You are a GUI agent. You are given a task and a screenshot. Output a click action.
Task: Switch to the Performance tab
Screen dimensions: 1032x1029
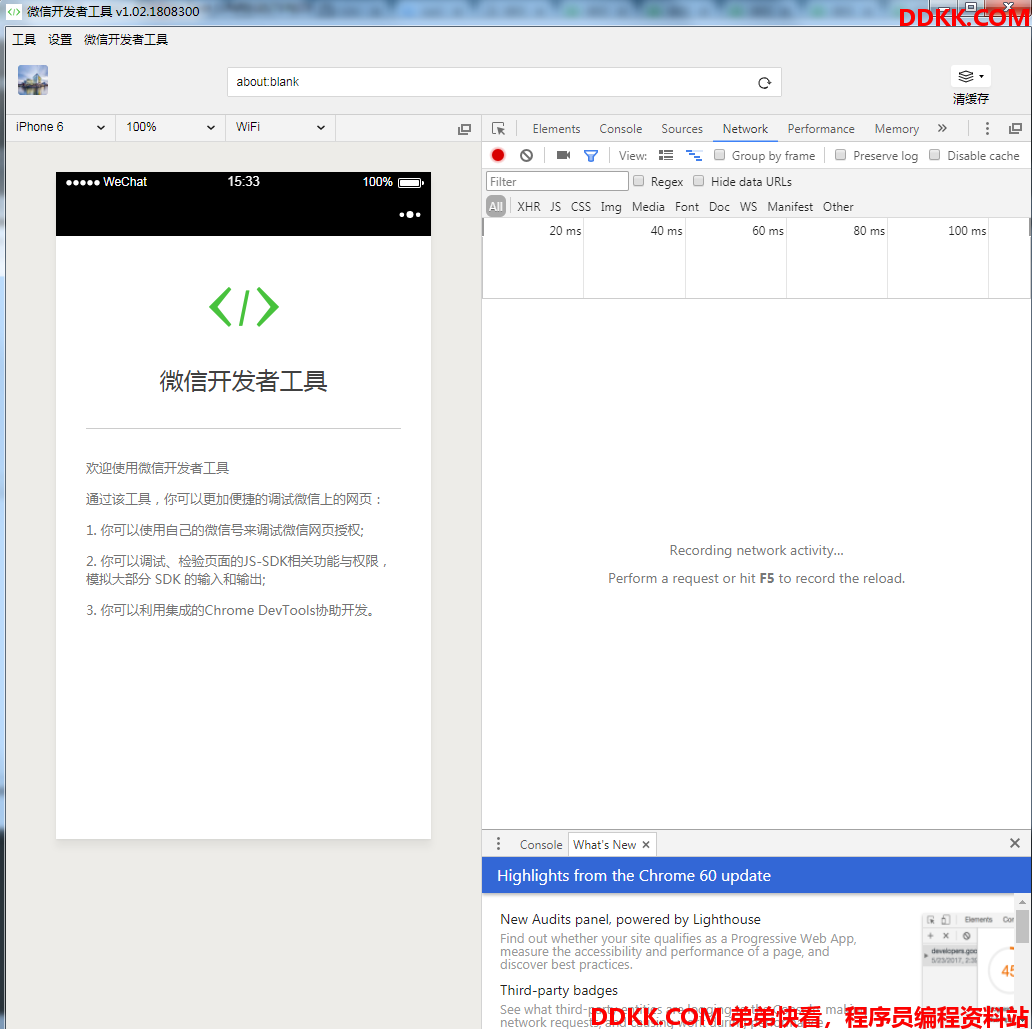click(x=821, y=129)
